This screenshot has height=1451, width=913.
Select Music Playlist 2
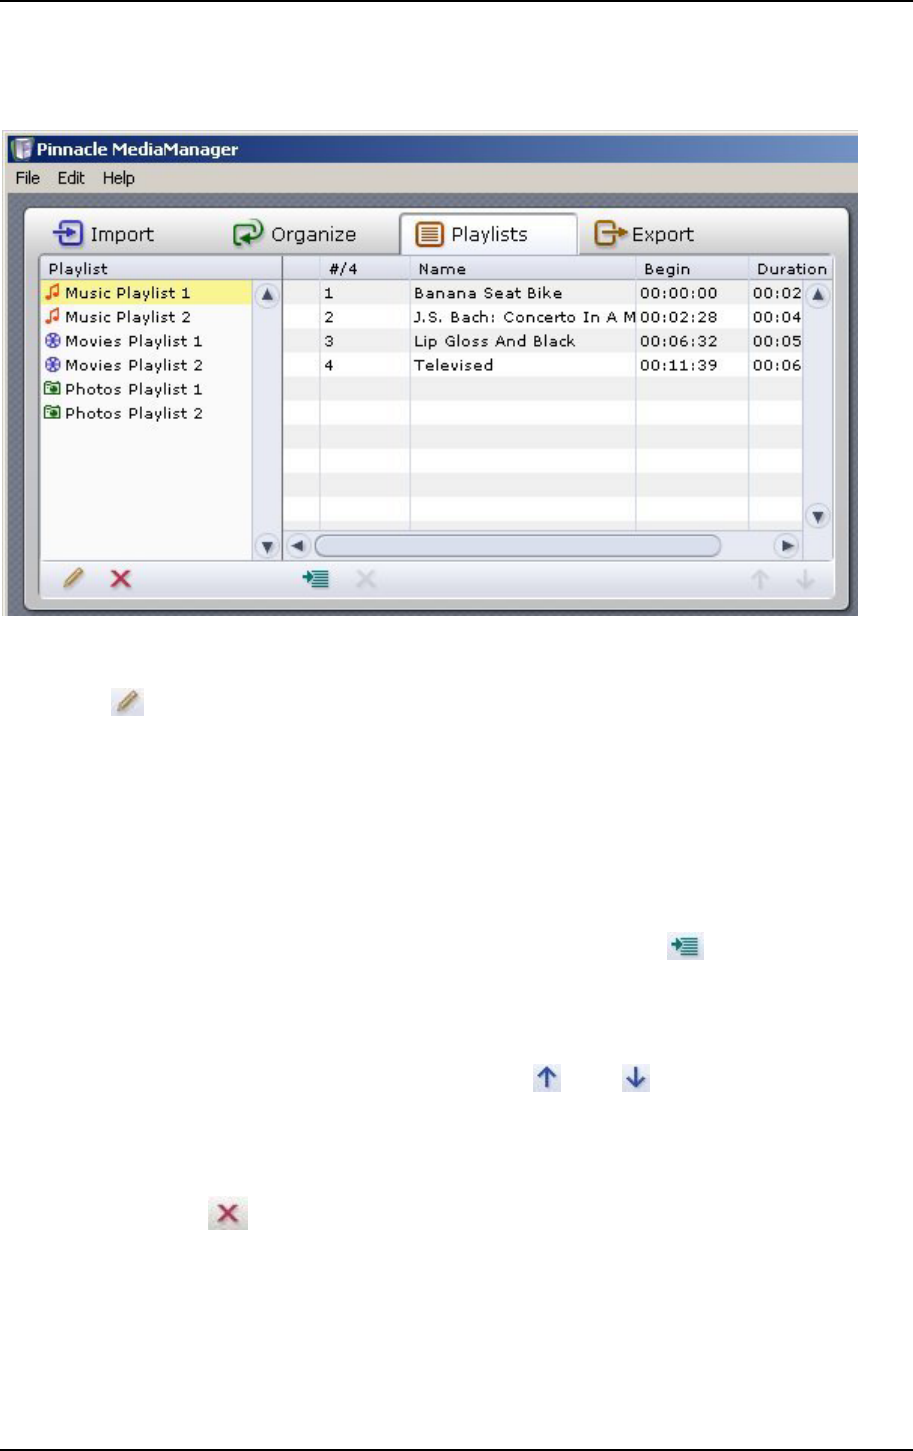[x=146, y=317]
